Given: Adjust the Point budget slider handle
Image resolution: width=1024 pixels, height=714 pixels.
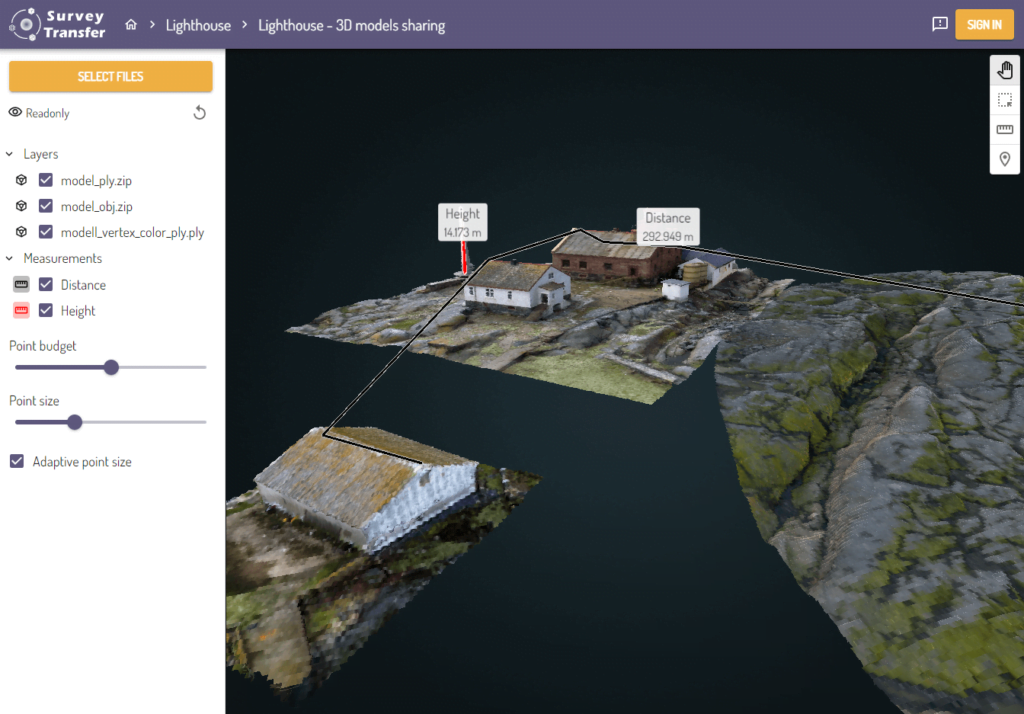Looking at the screenshot, I should point(110,367).
